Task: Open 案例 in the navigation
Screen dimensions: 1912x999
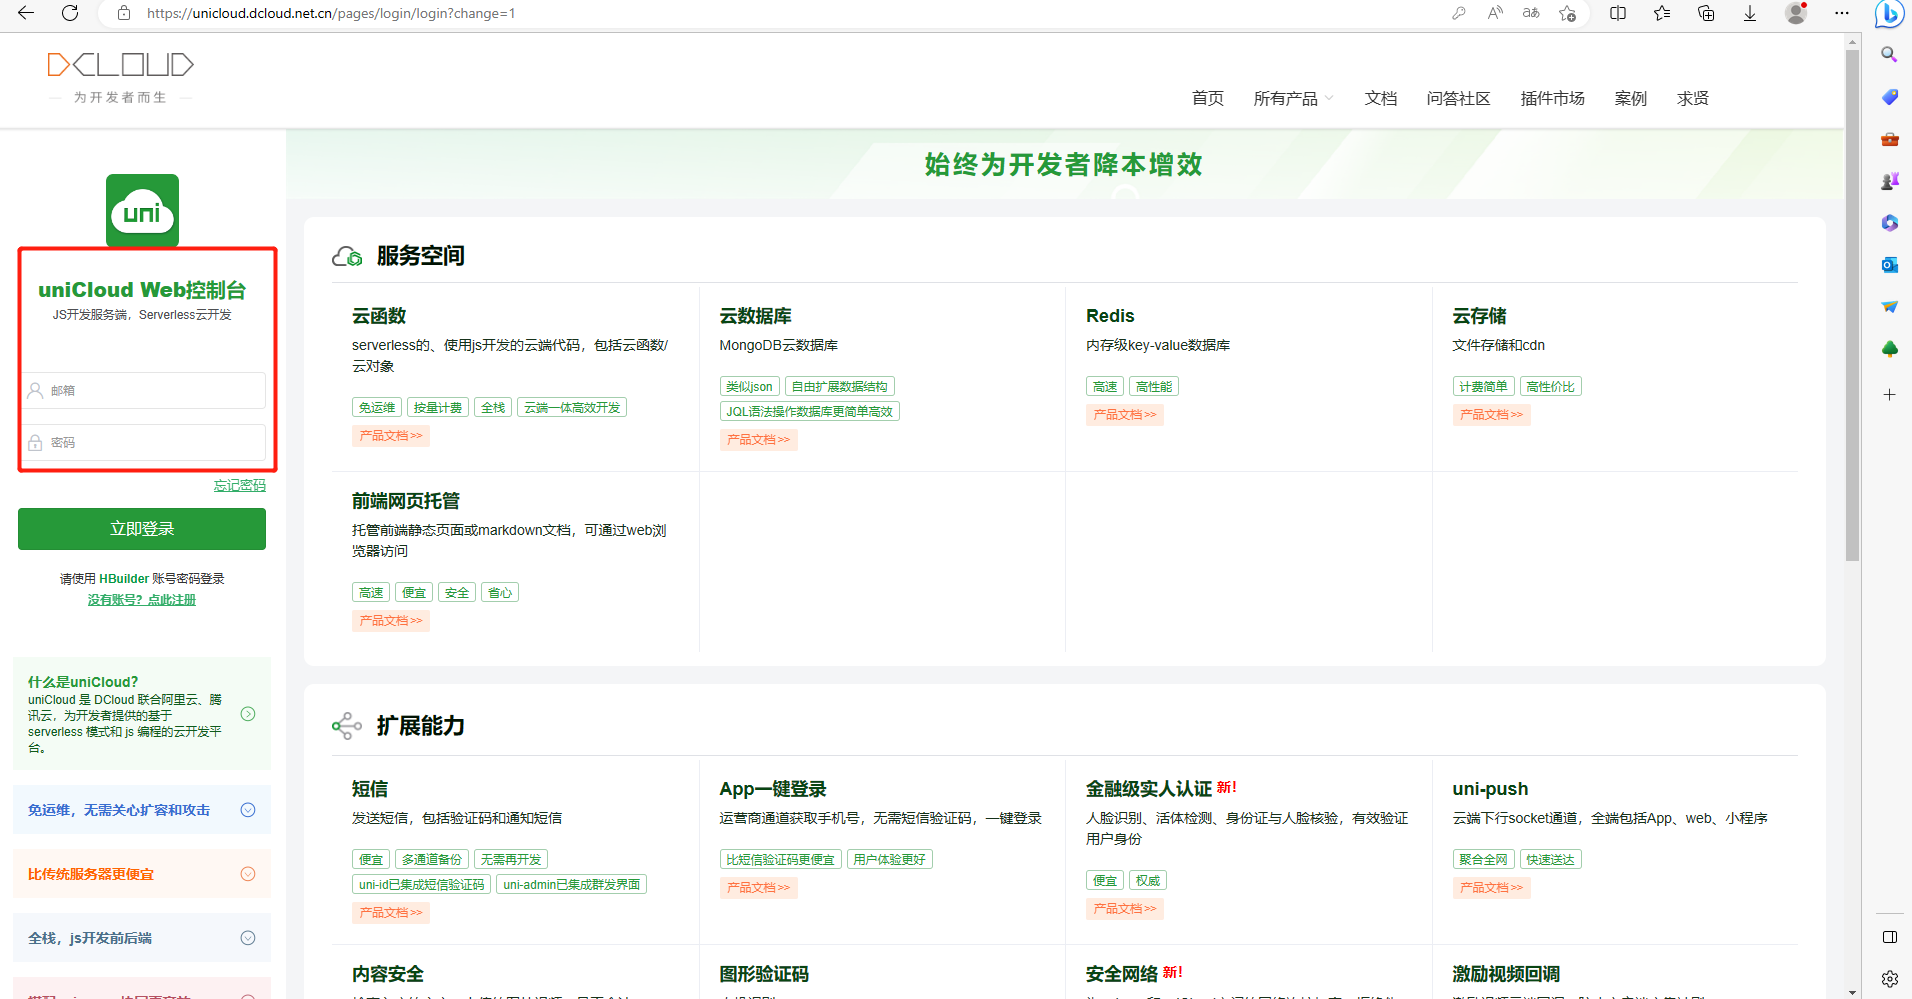Action: point(1630,98)
